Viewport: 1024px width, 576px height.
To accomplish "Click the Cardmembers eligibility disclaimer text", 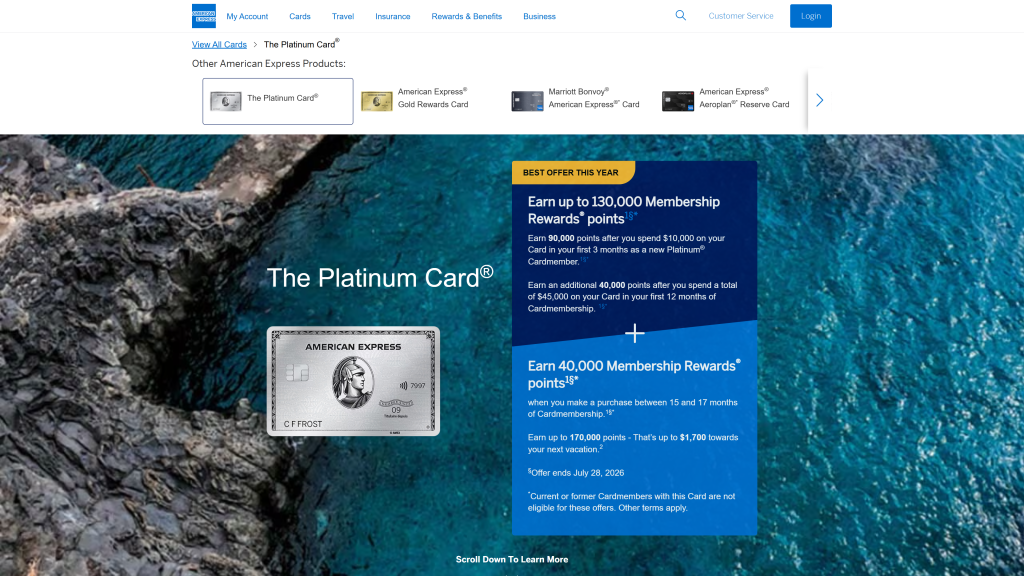I will (631, 502).
